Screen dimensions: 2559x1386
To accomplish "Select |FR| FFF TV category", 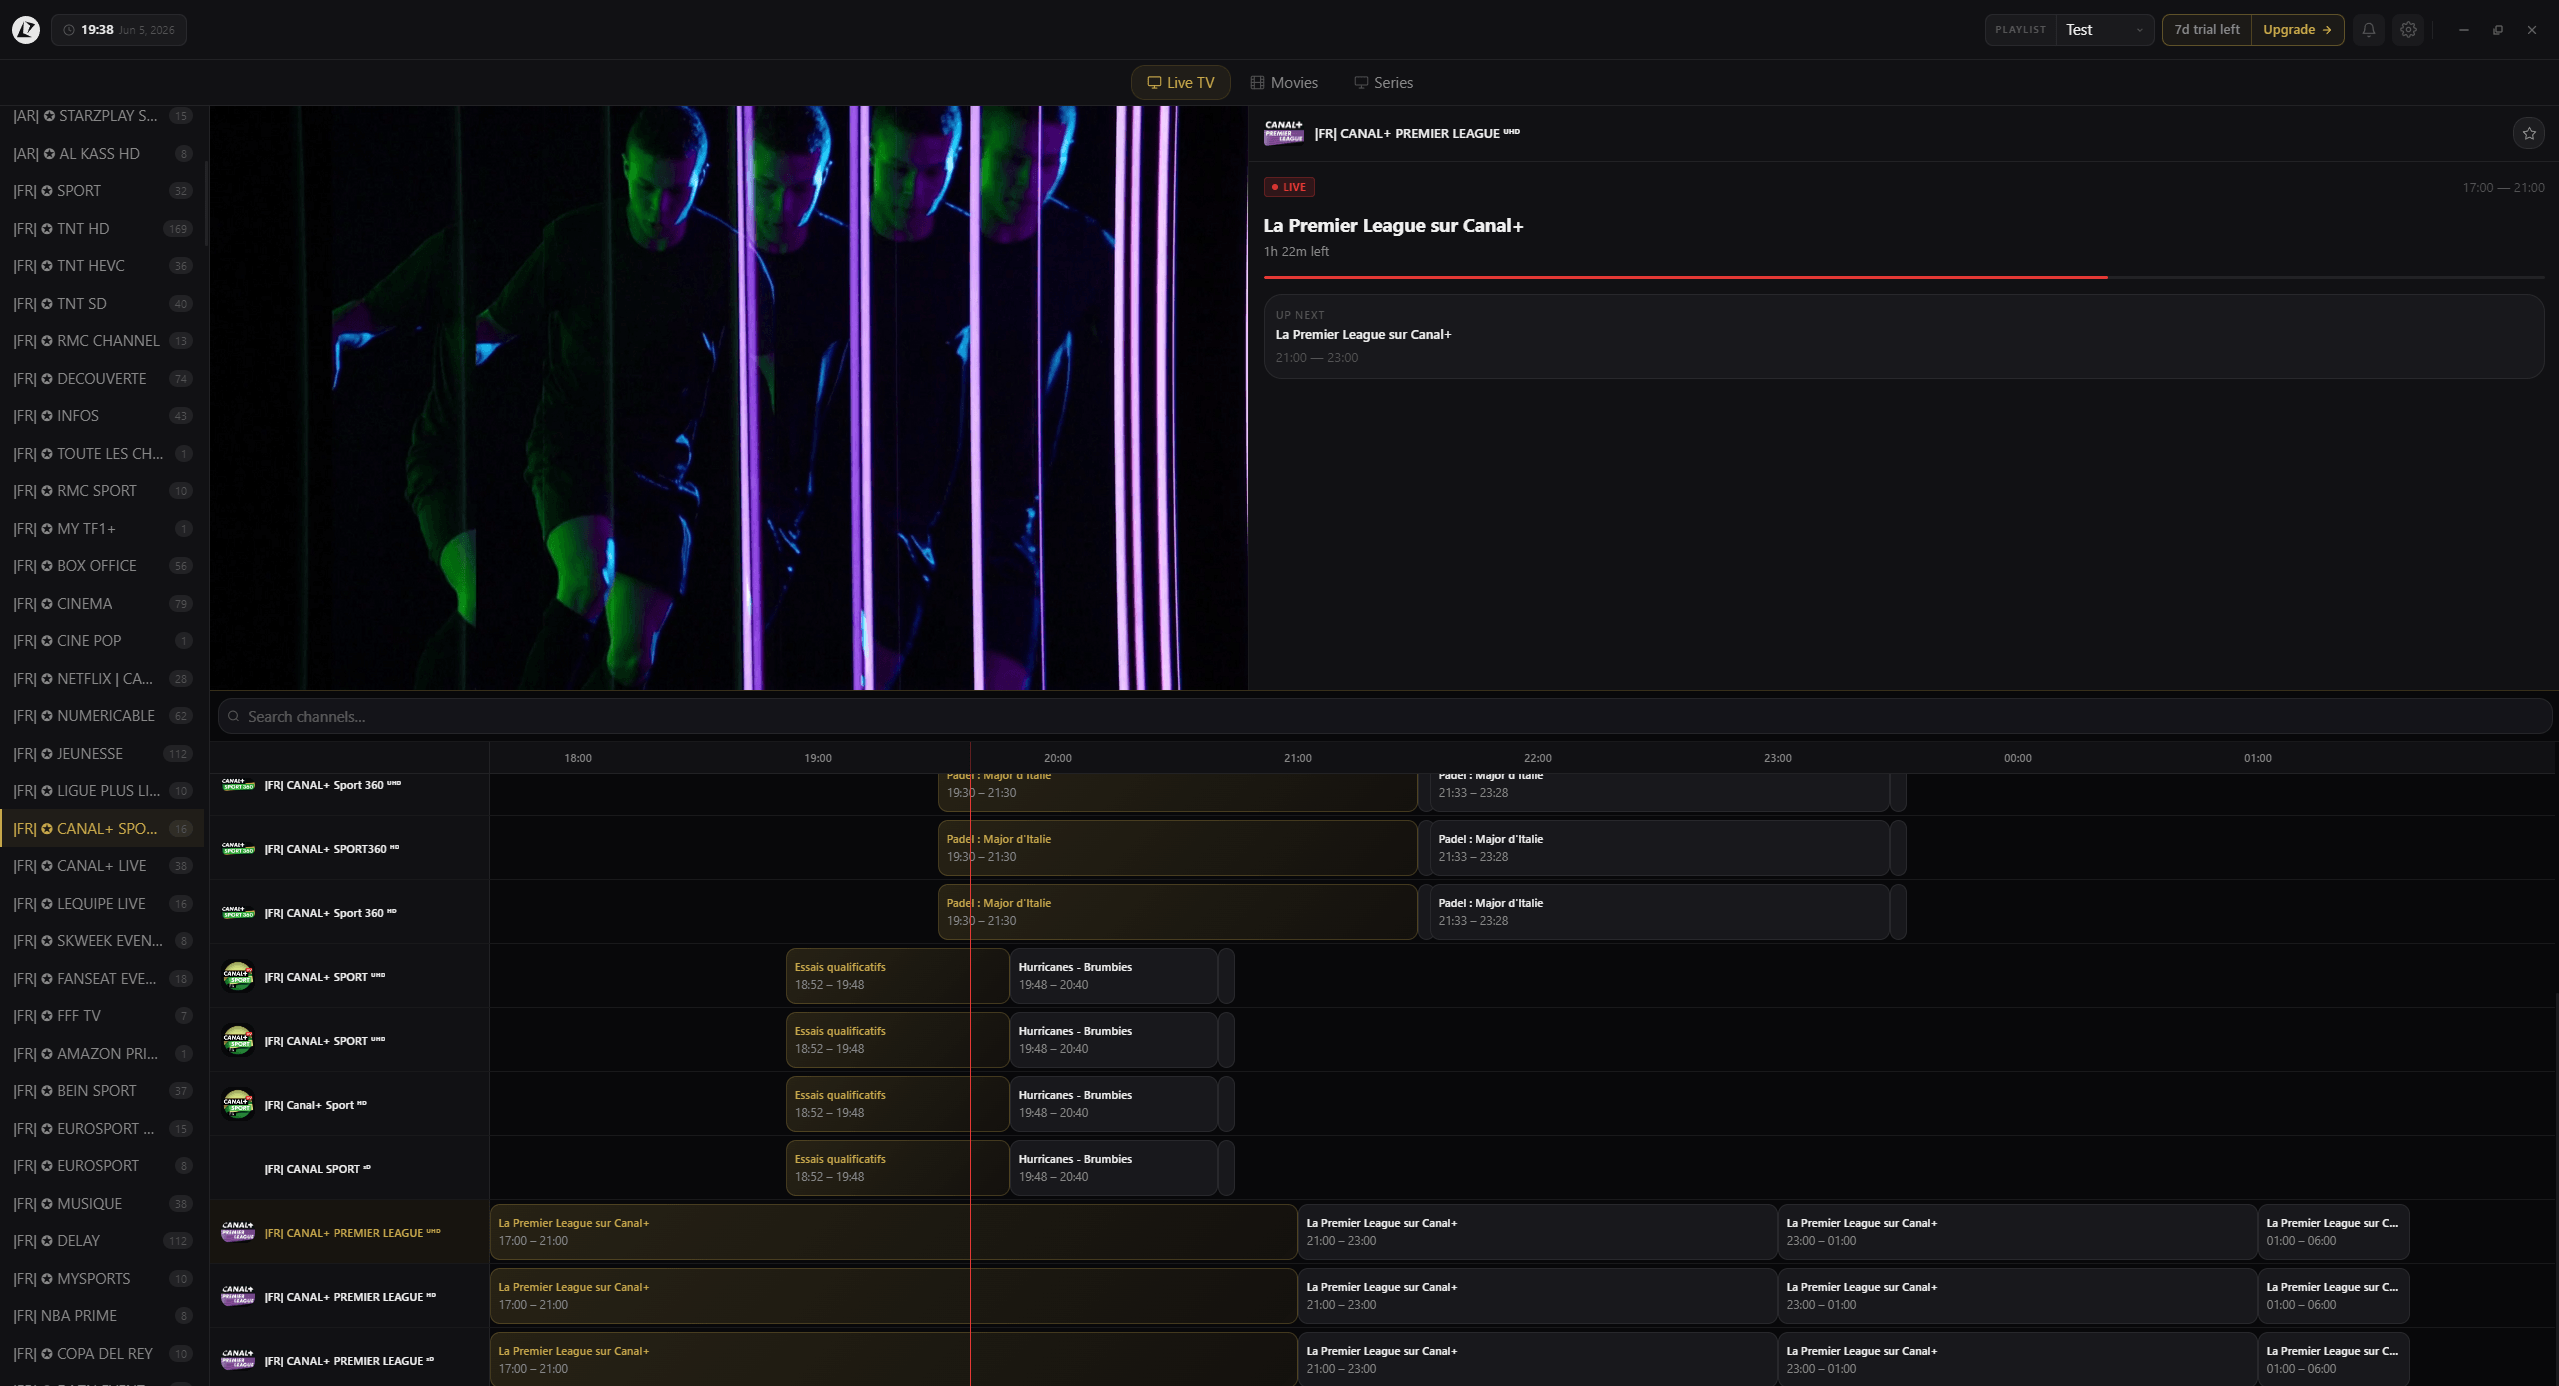I will (x=102, y=1016).
